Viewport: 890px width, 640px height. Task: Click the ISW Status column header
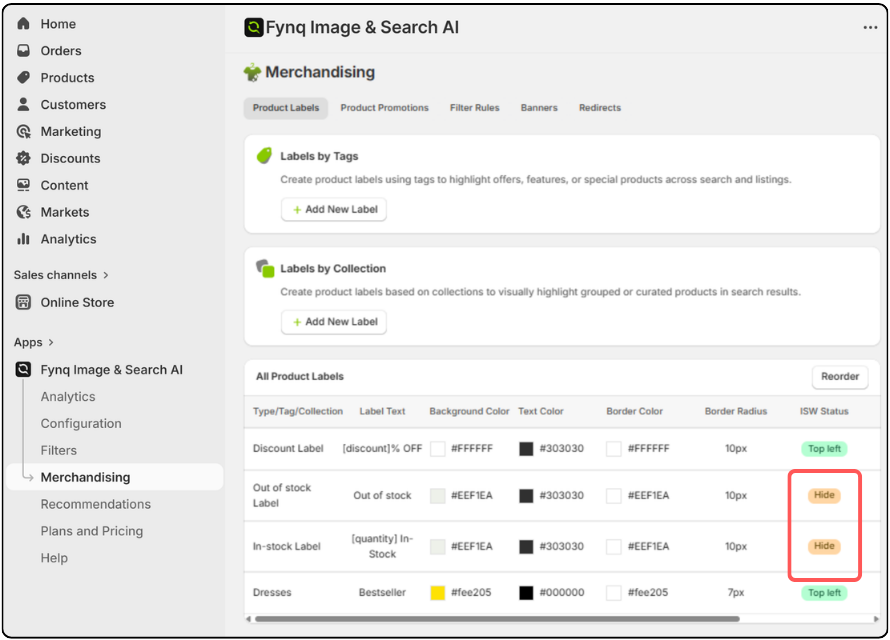point(824,411)
